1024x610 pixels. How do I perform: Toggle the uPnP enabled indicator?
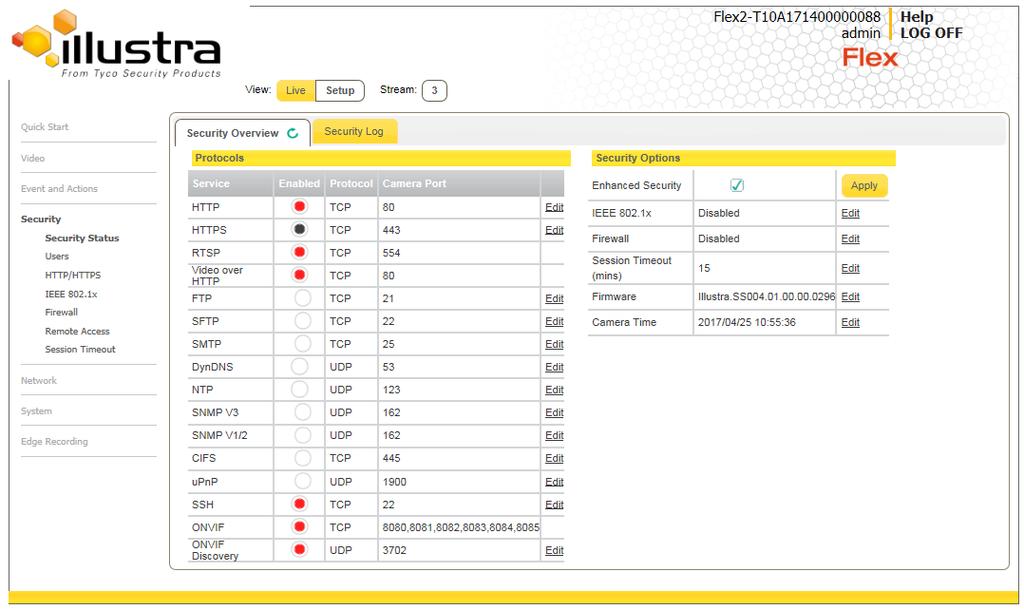[302, 481]
